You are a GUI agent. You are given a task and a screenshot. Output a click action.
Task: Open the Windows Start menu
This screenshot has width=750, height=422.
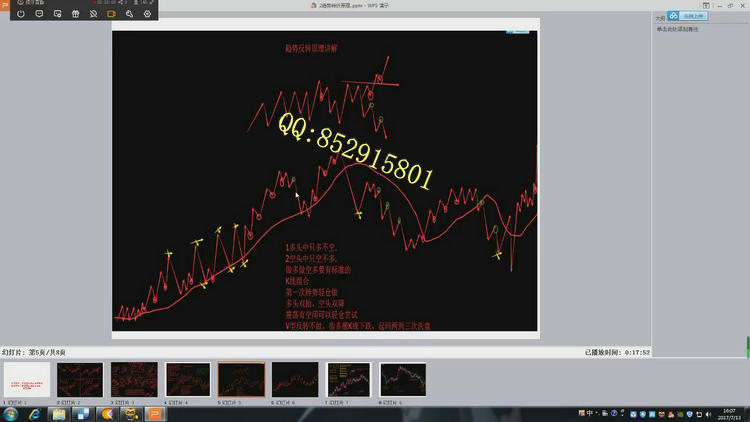pos(10,413)
